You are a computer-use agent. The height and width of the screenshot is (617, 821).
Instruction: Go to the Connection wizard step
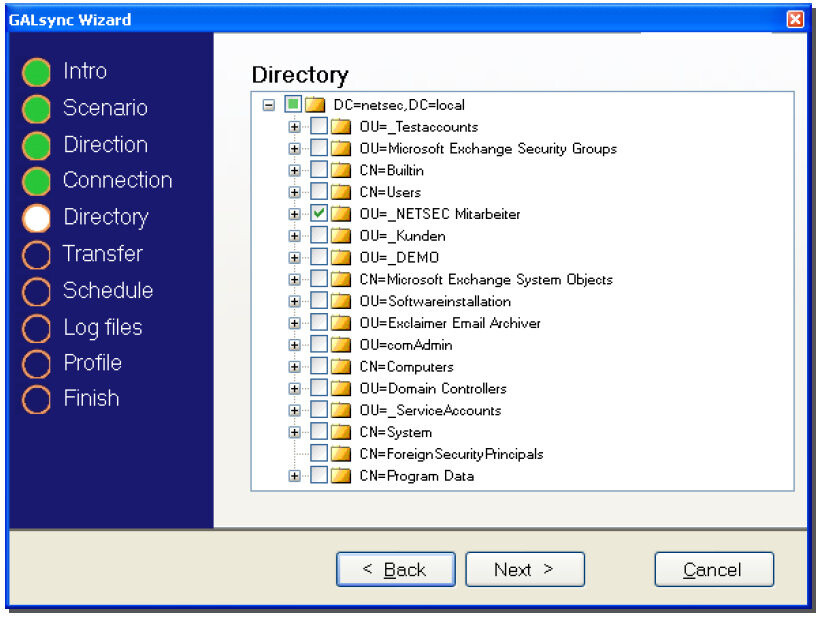pyautogui.click(x=117, y=180)
